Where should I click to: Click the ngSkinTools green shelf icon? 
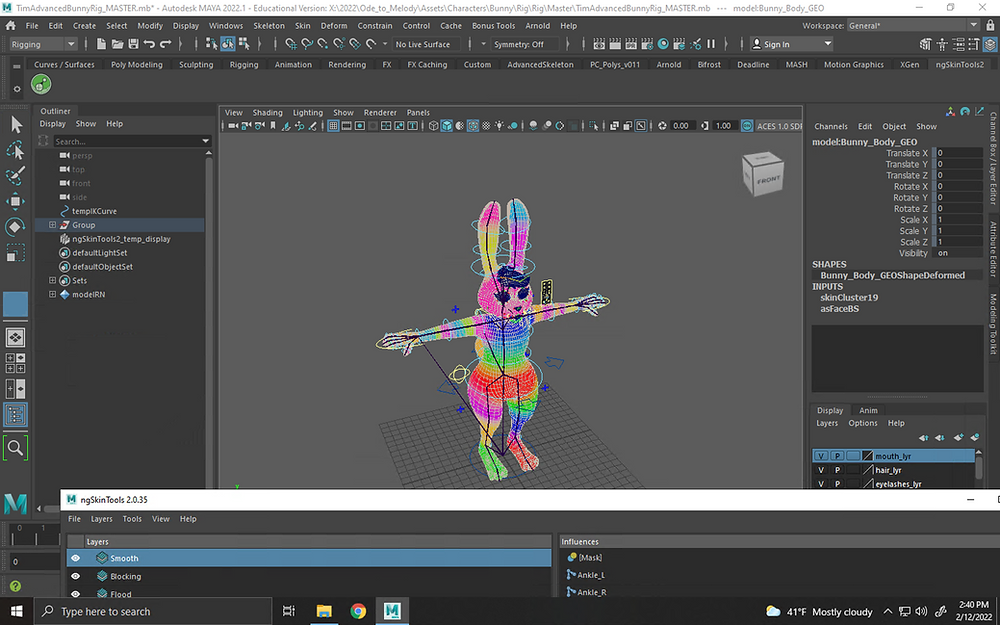tap(41, 84)
